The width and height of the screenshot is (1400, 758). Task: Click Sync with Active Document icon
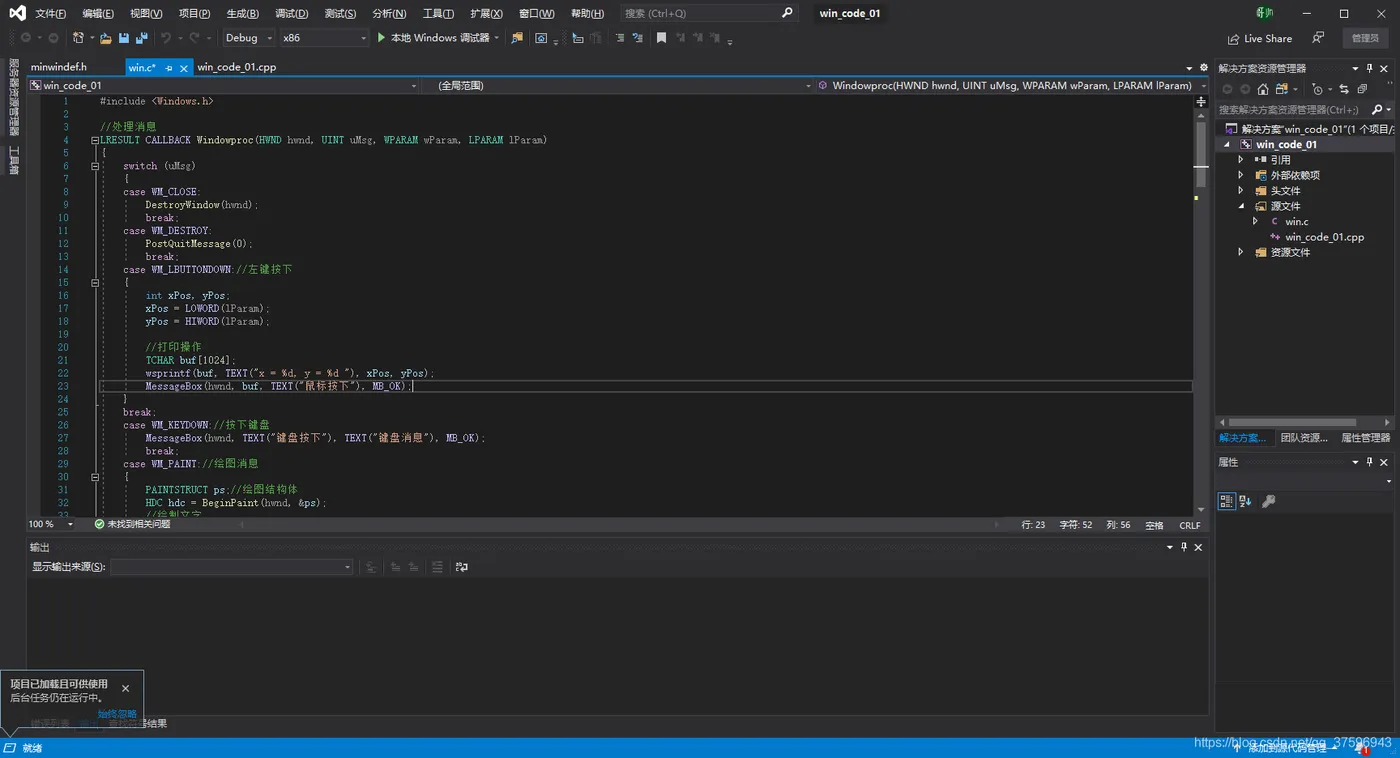coord(1344,89)
